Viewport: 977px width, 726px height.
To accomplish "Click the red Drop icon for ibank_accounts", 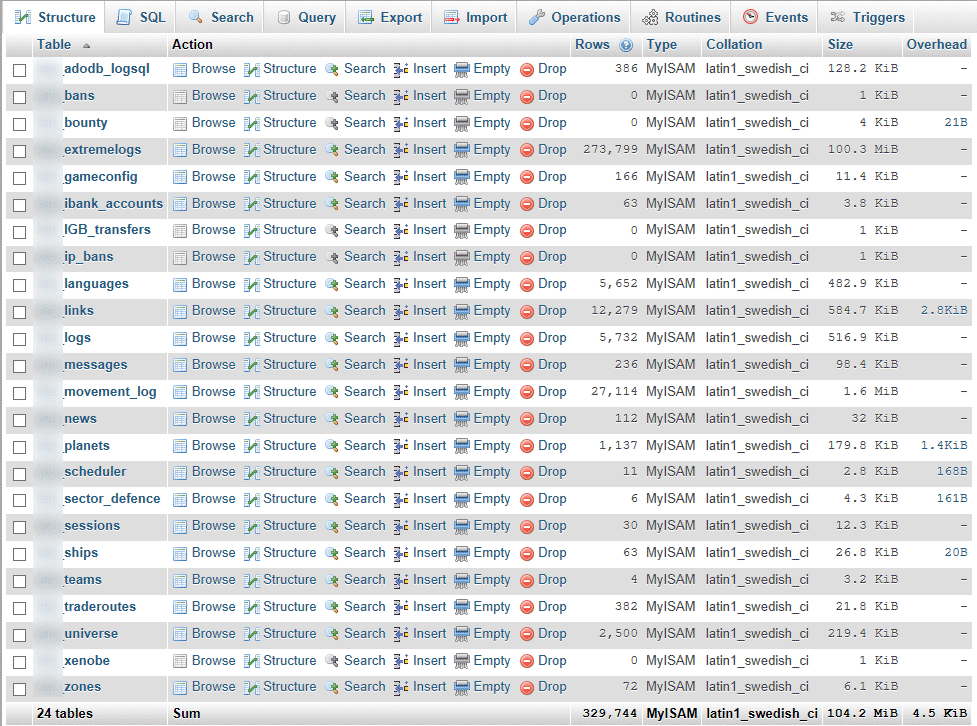I will 527,204.
